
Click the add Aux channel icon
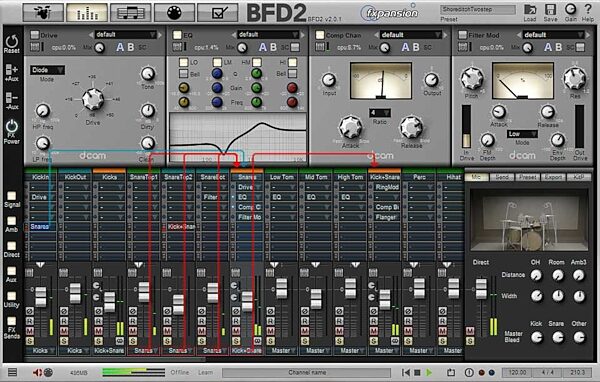click(x=12, y=70)
